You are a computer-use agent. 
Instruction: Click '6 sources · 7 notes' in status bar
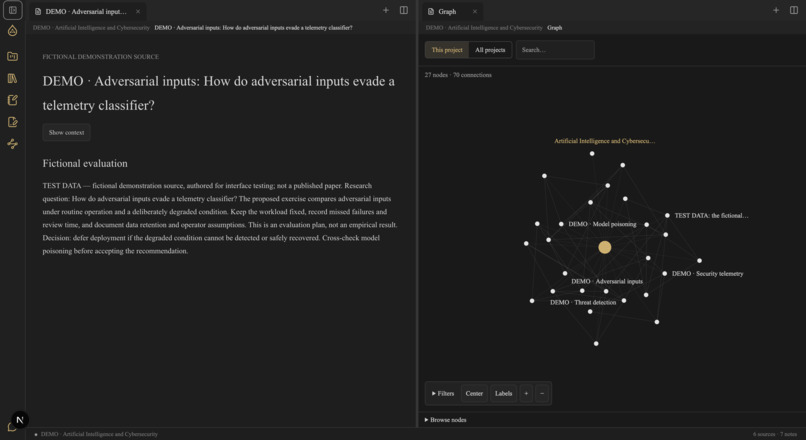775,434
